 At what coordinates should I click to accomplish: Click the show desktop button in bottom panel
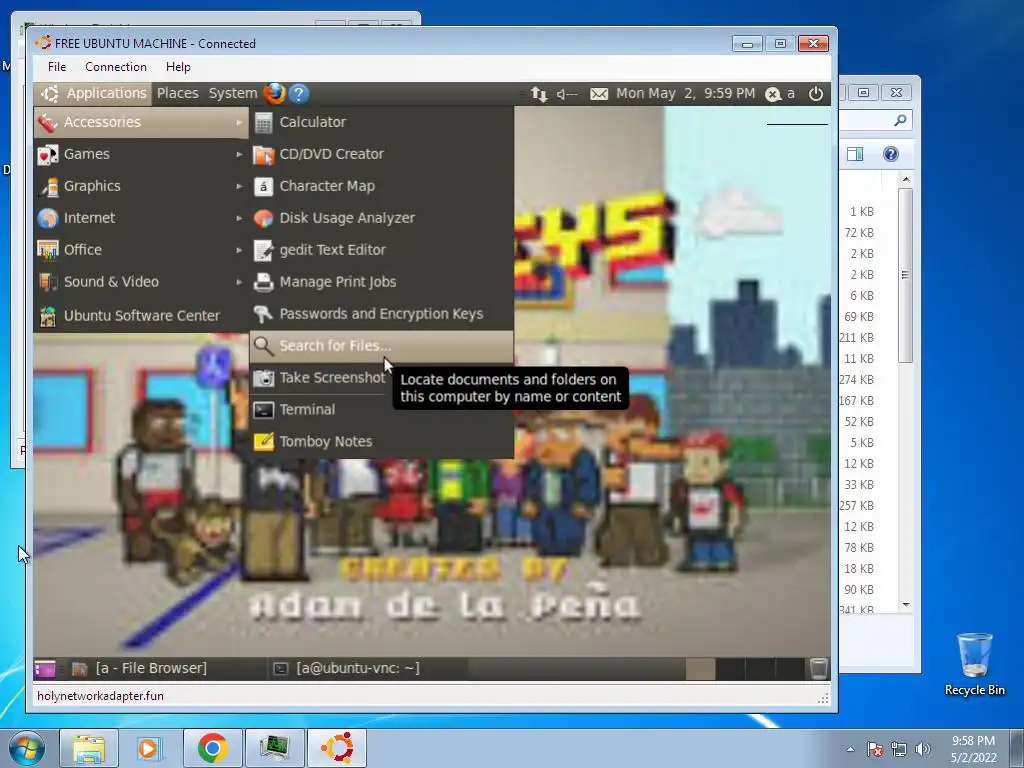point(45,669)
